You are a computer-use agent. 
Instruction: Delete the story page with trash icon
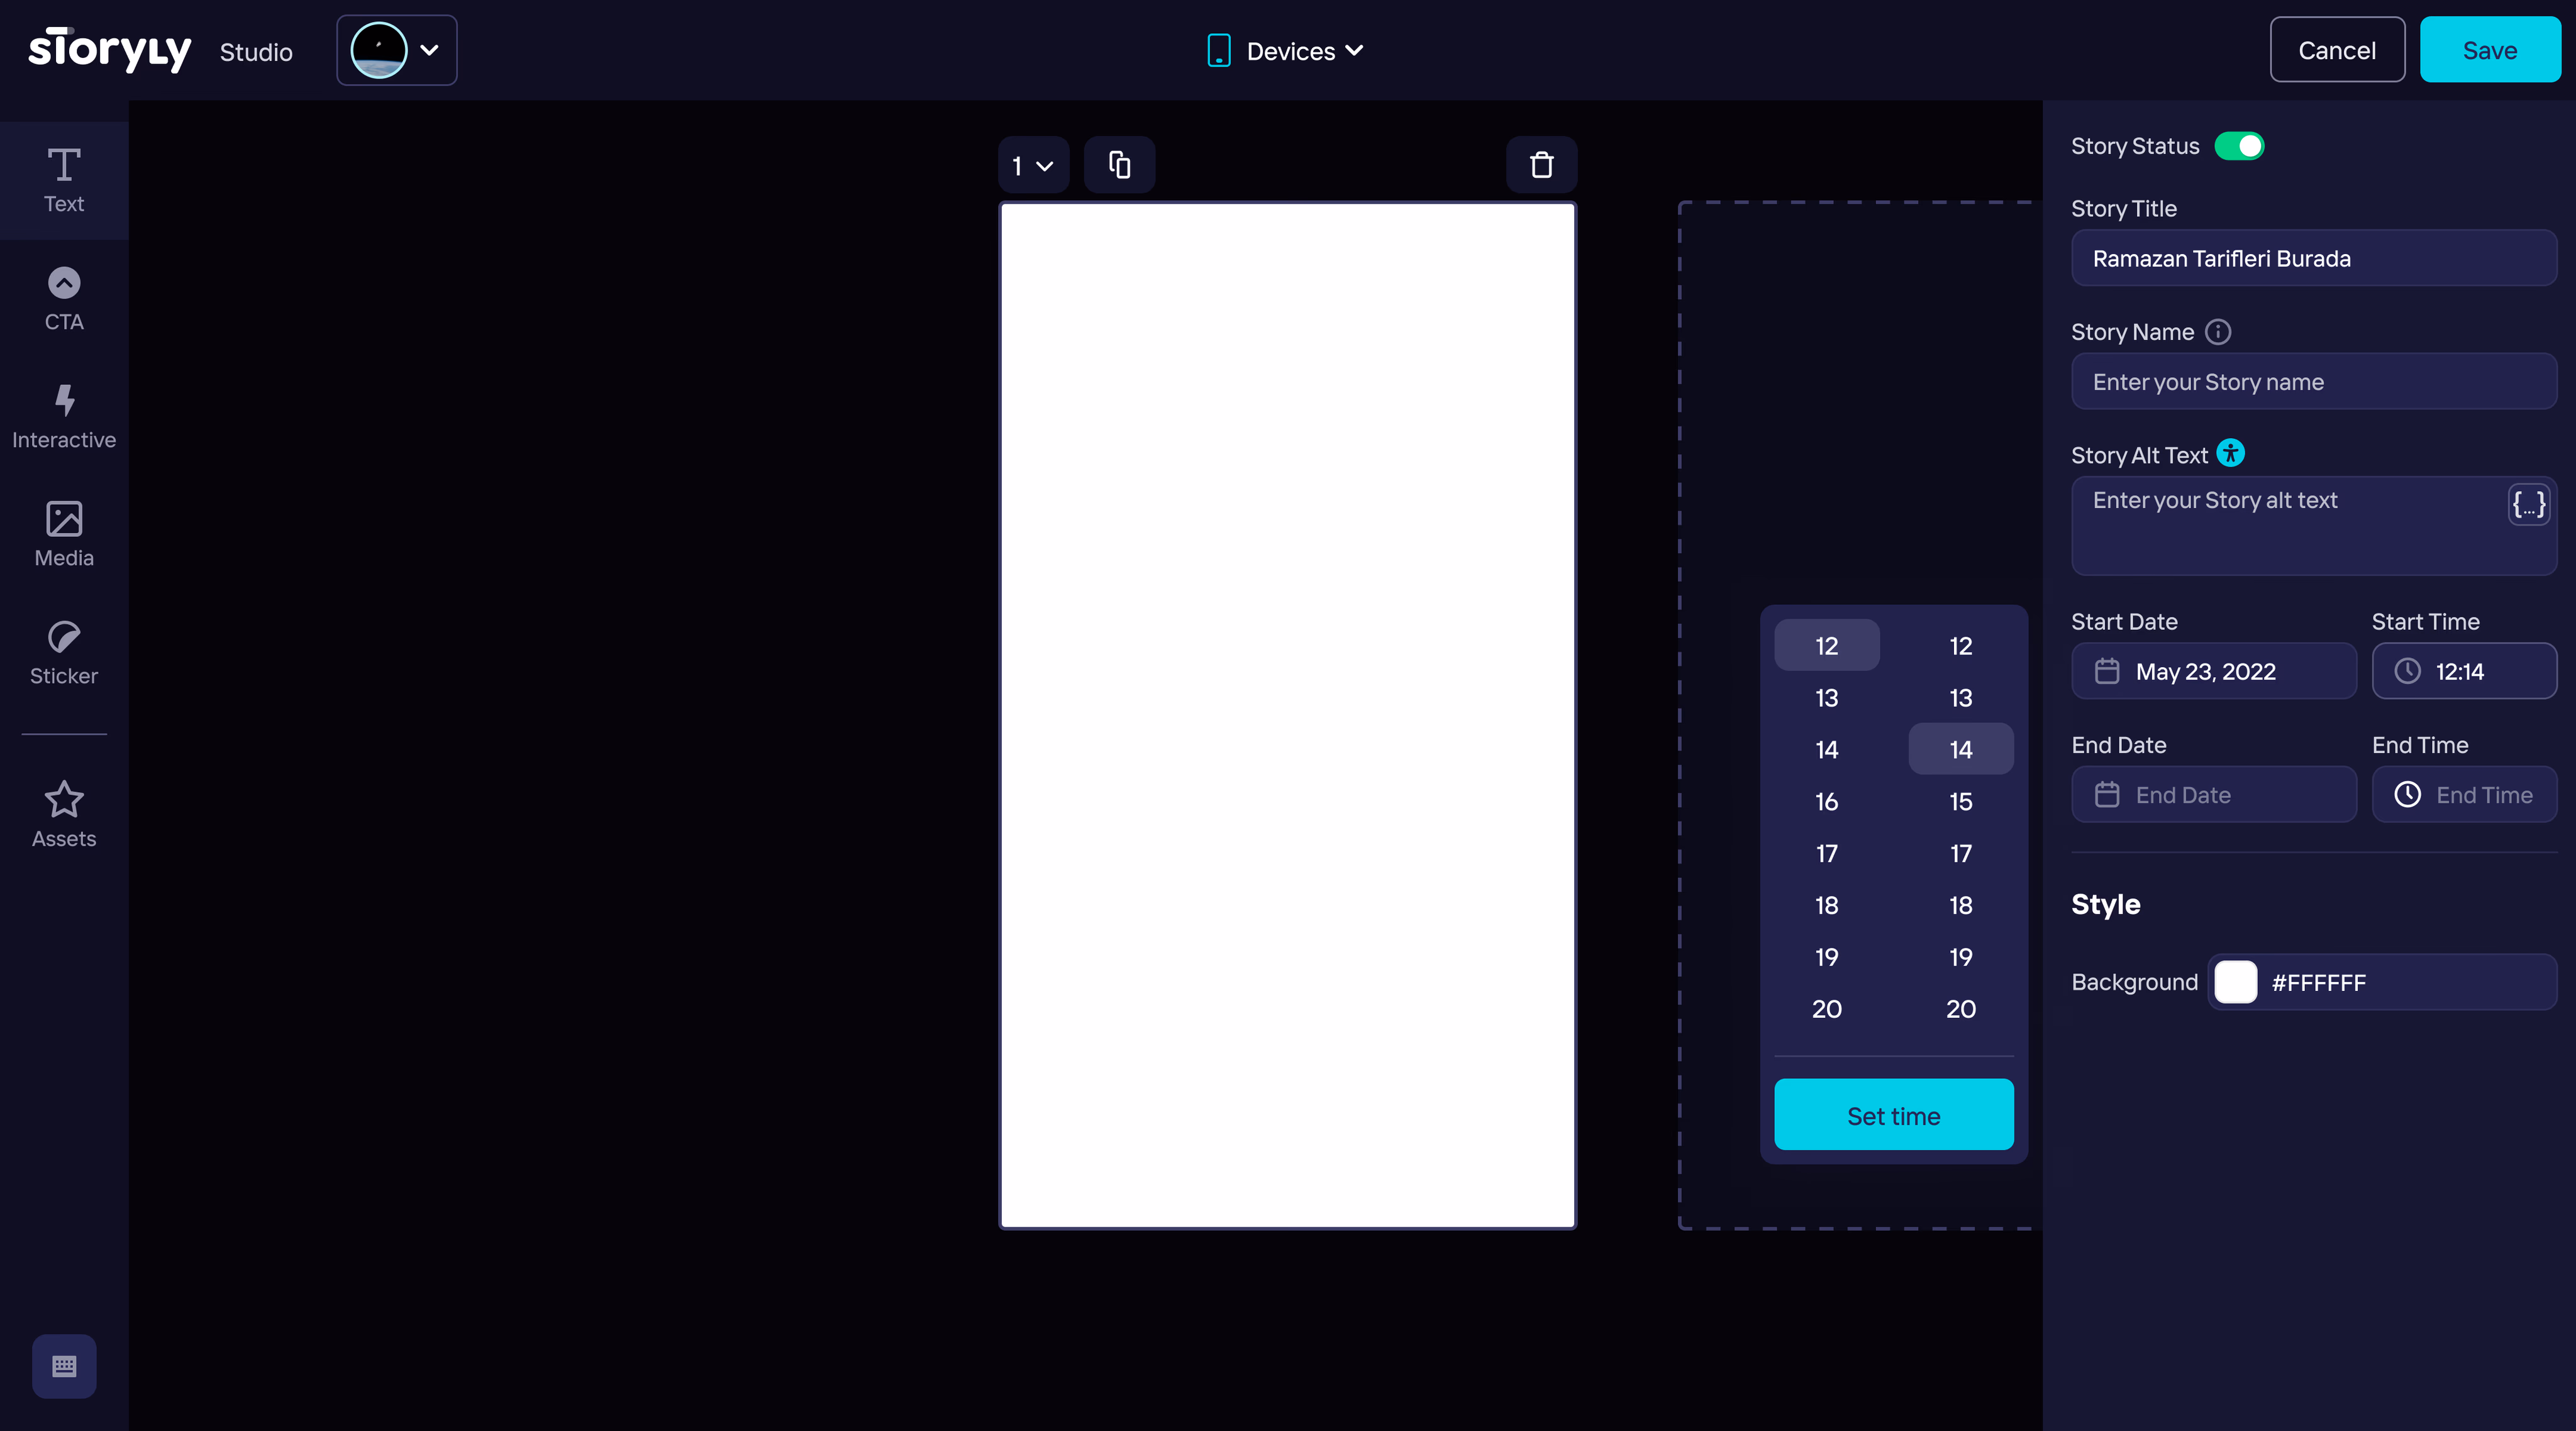(x=1541, y=165)
